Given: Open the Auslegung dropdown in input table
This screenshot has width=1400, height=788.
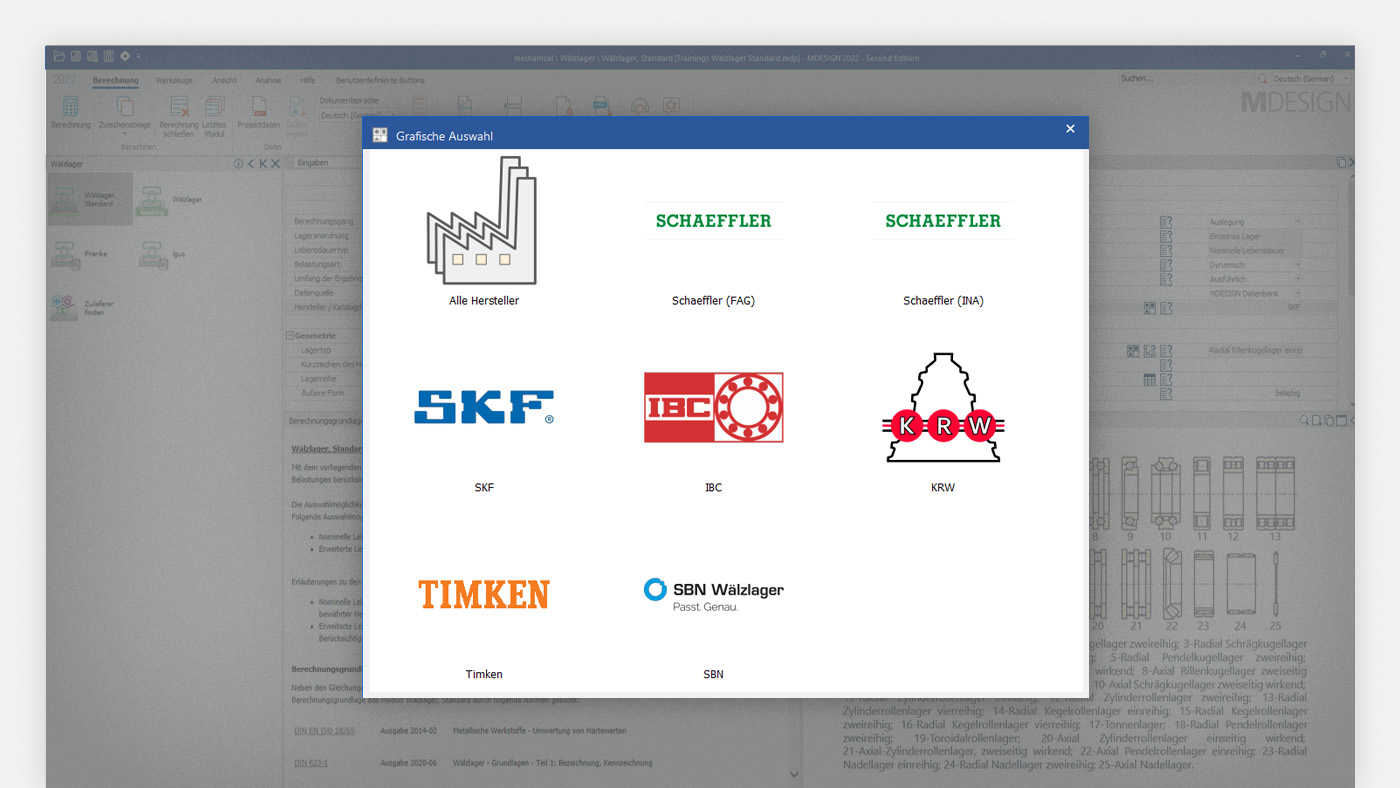Looking at the screenshot, I should [x=1254, y=222].
